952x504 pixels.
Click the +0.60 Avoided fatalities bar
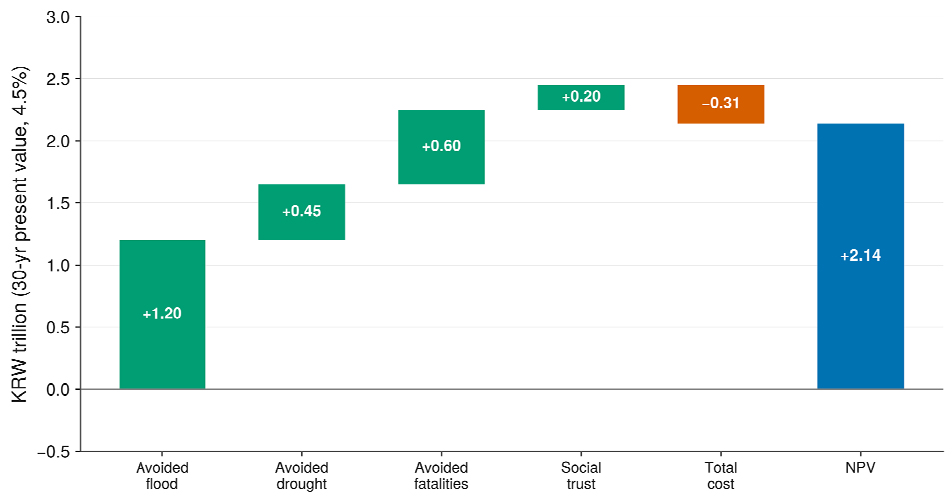441,147
